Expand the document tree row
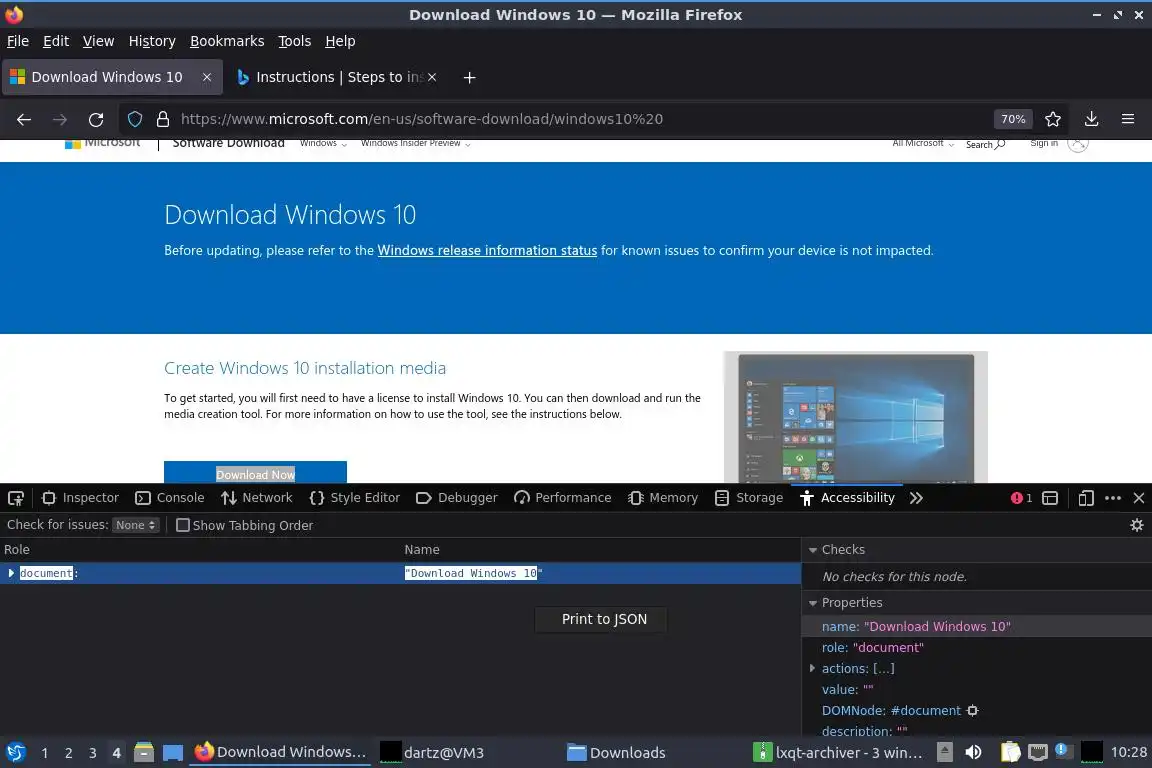The width and height of the screenshot is (1152, 768). pyautogui.click(x=10, y=573)
